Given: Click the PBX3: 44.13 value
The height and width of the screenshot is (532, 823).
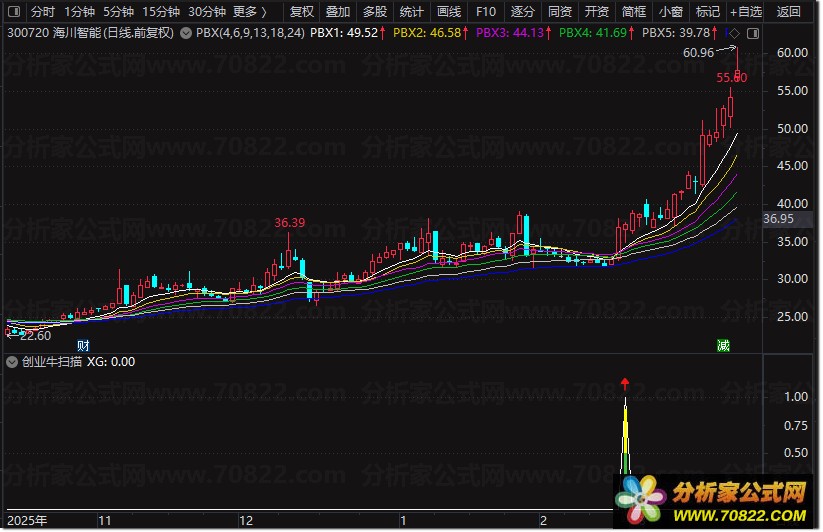Looking at the screenshot, I should (x=510, y=33).
